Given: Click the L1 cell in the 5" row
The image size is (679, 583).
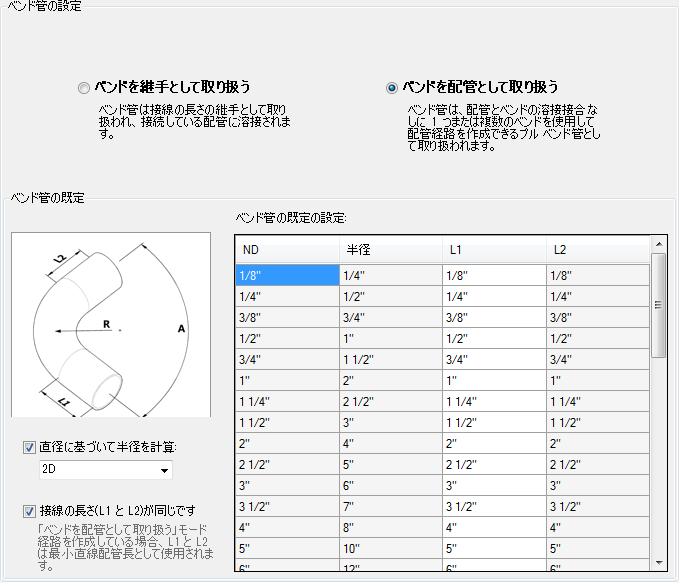Looking at the screenshot, I should pos(495,548).
